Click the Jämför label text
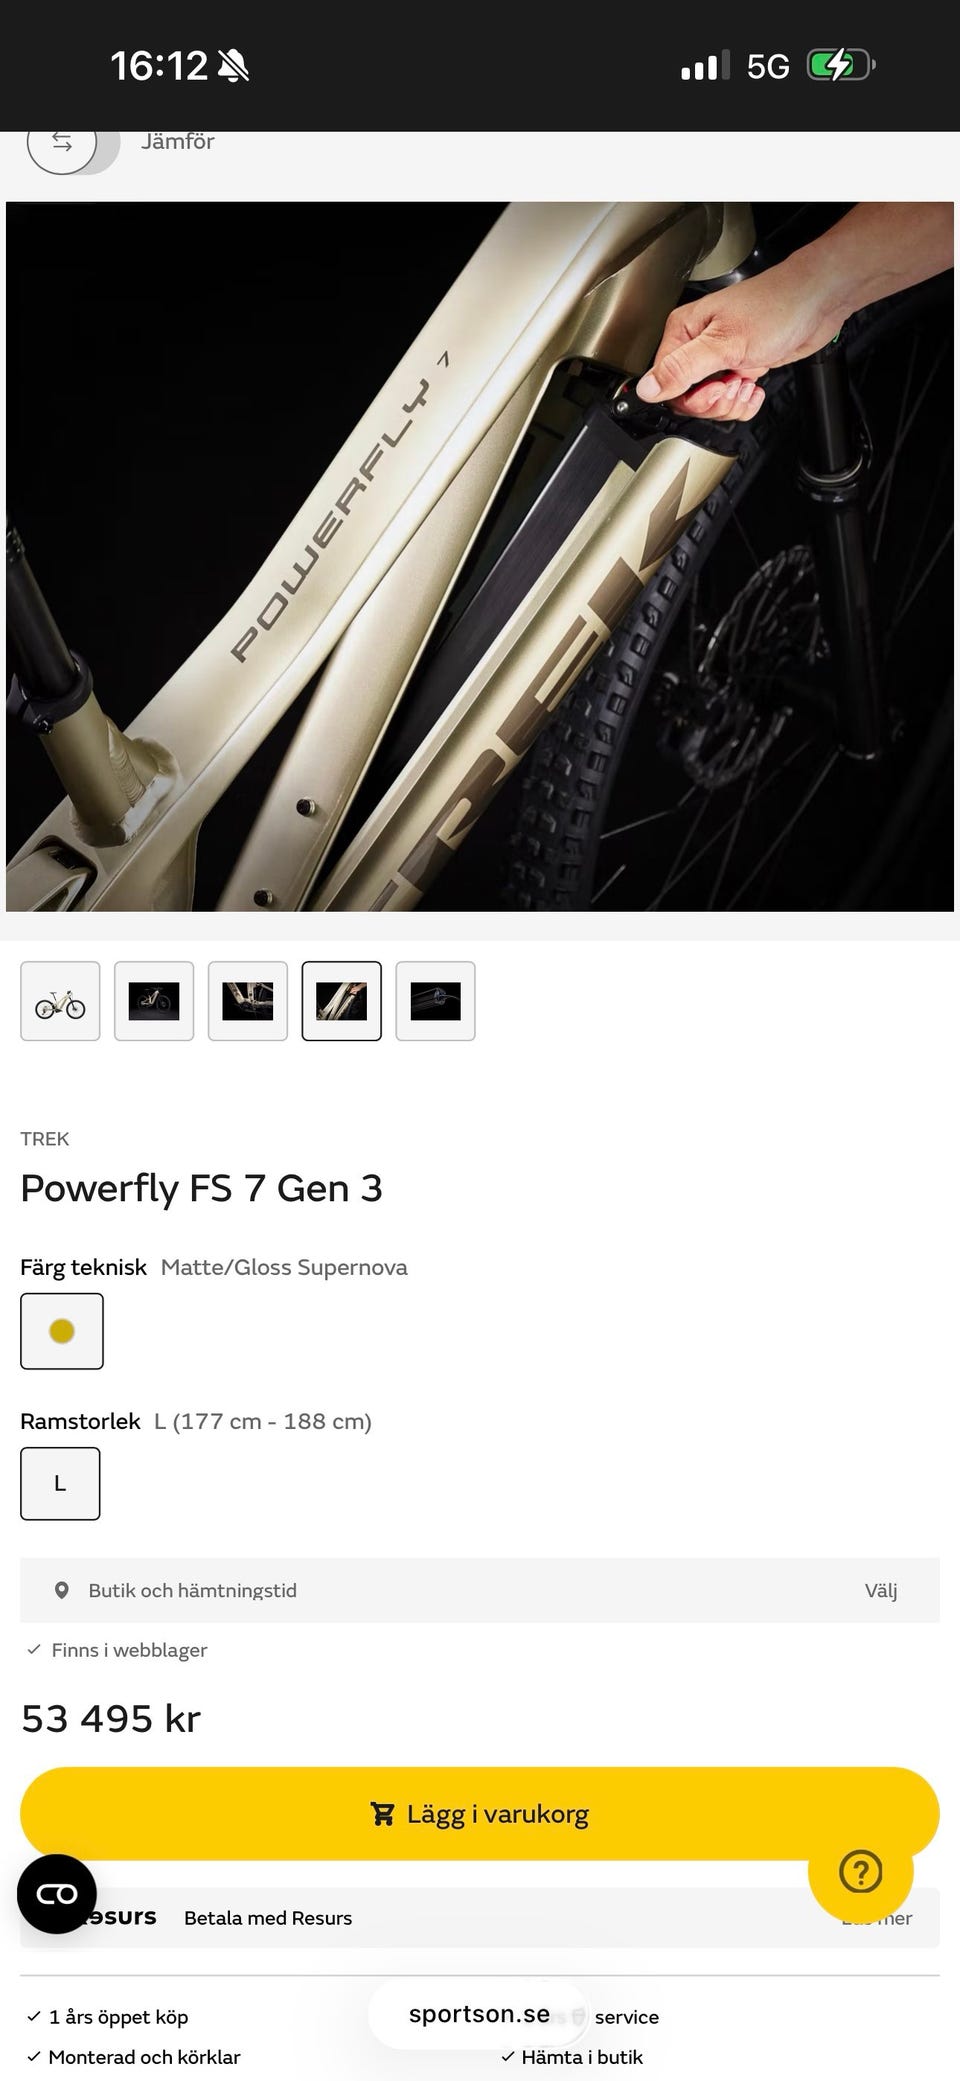Image resolution: width=960 pixels, height=2081 pixels. pyautogui.click(x=178, y=142)
